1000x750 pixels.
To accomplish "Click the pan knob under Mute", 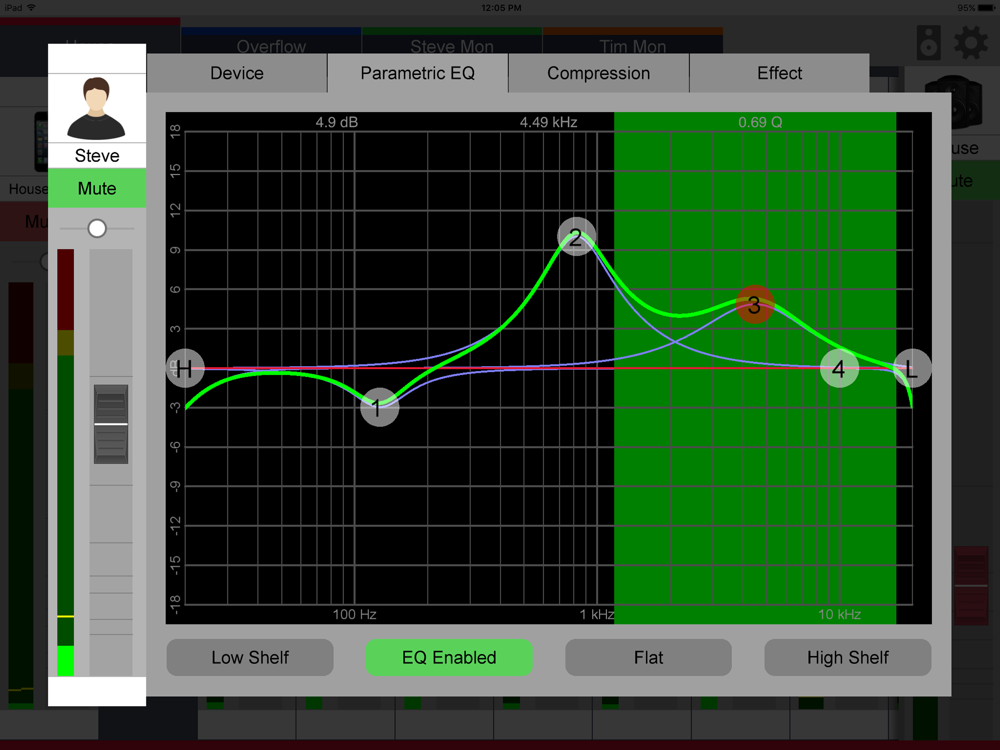I will click(97, 228).
